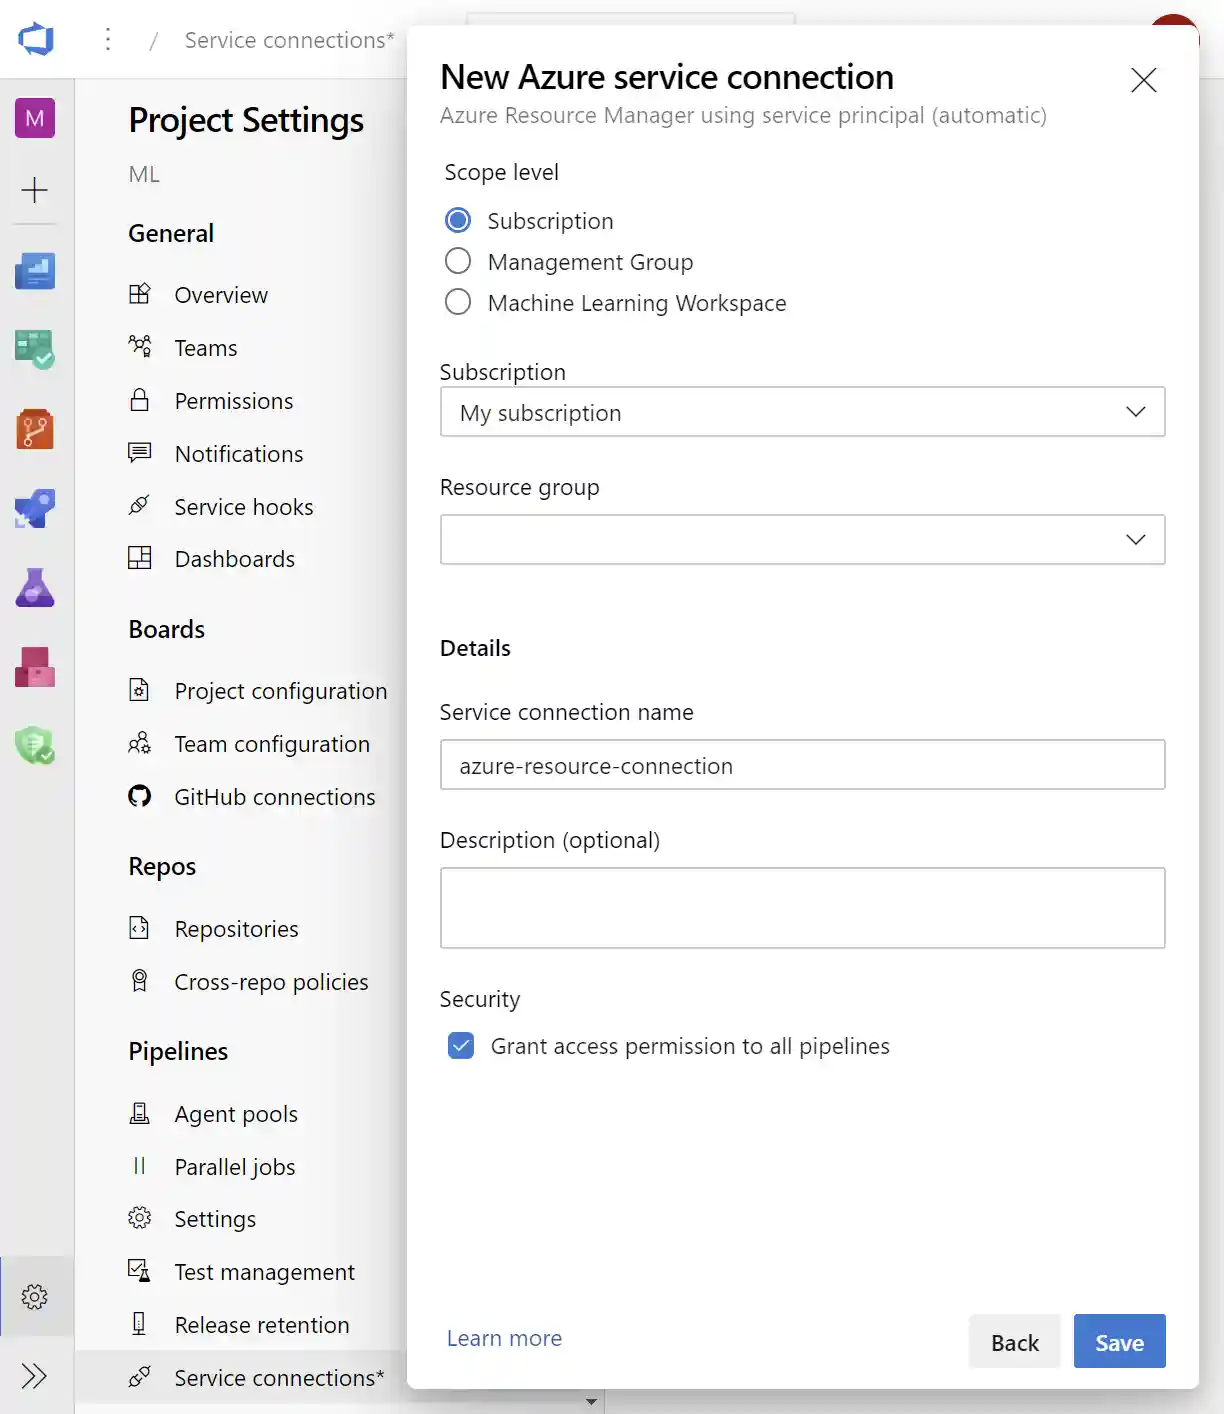
Task: Expand the sidebar with the chevron icon
Action: [x=35, y=1375]
